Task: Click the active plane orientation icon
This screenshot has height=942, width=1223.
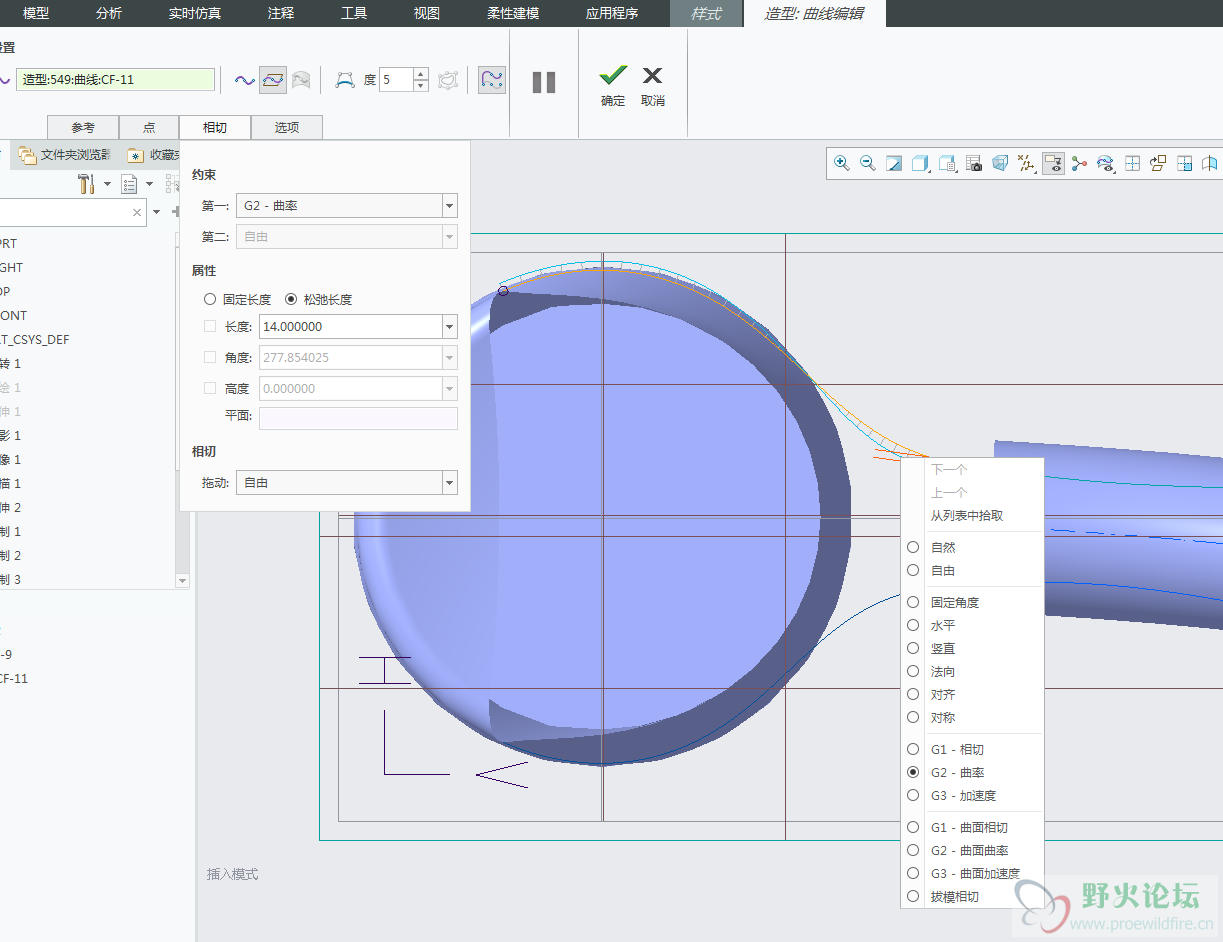Action: [x=1158, y=163]
